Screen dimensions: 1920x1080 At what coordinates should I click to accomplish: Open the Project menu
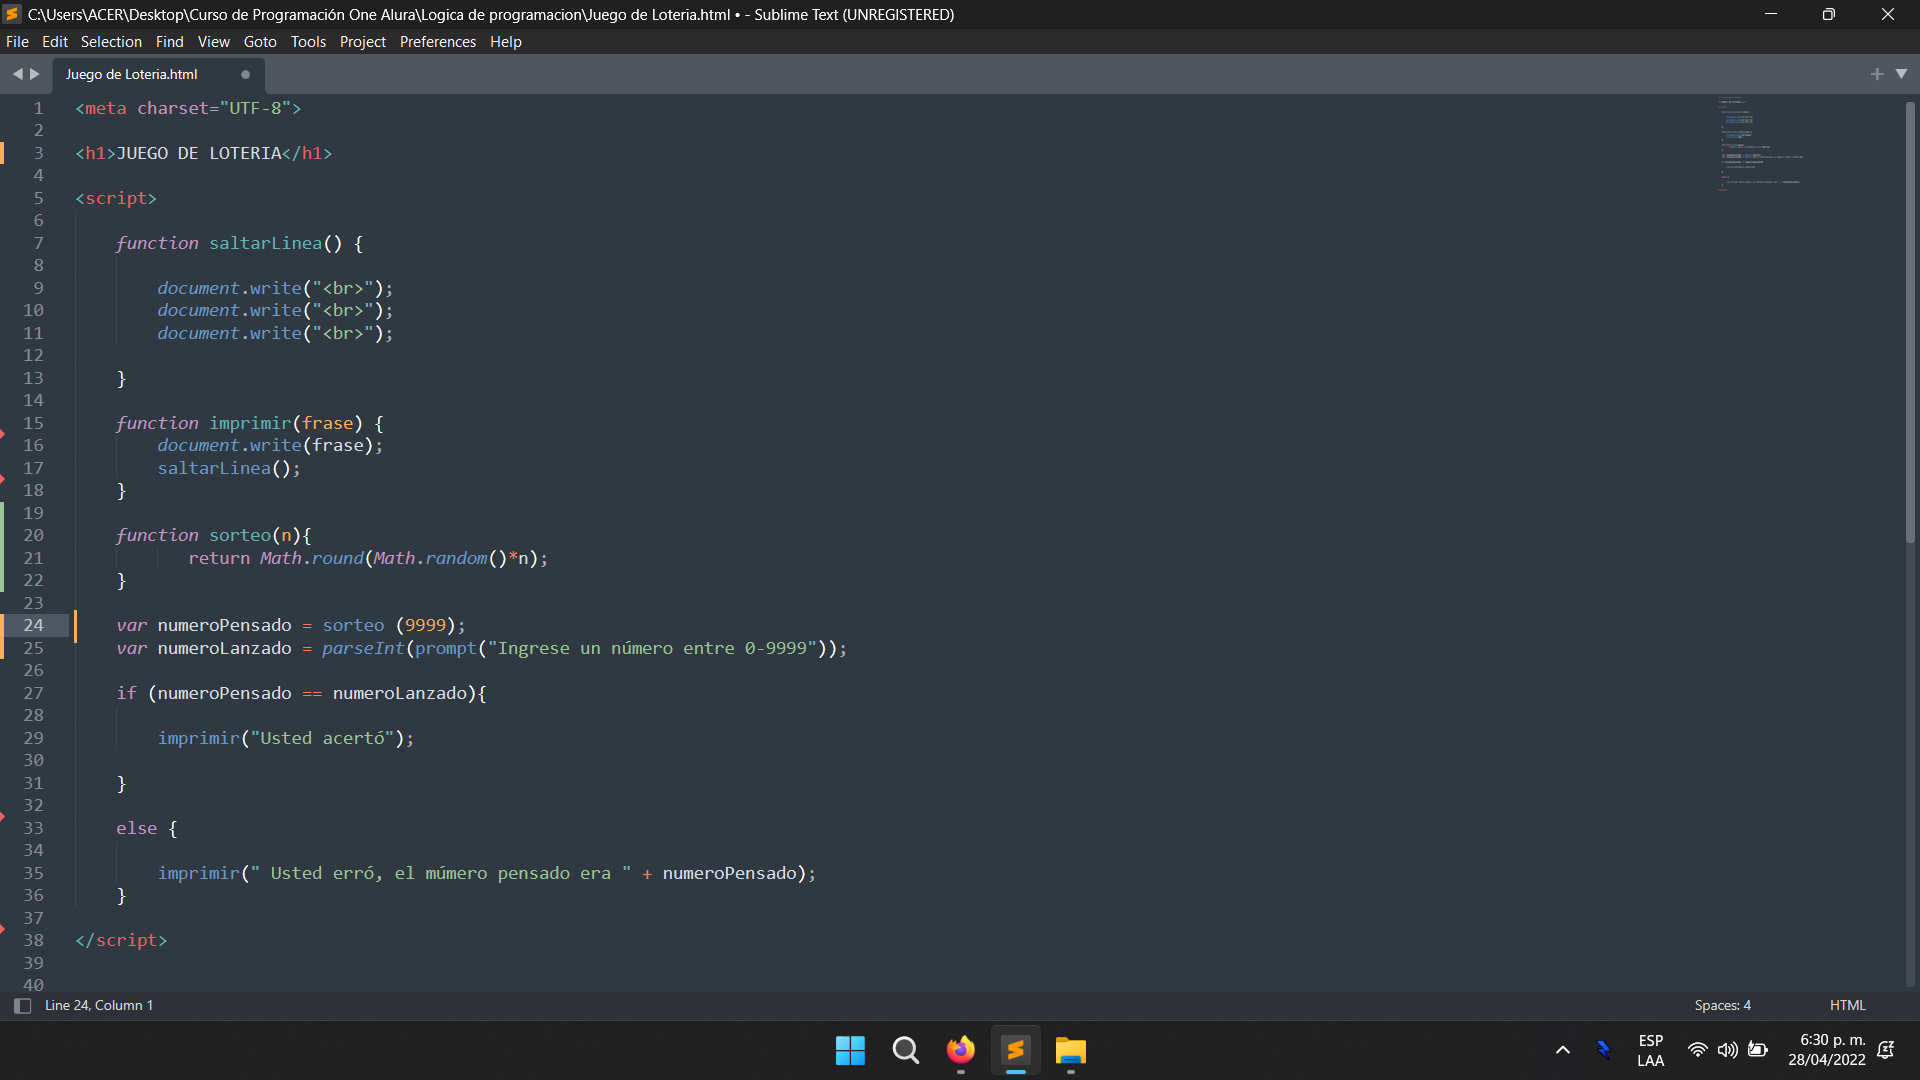[362, 42]
